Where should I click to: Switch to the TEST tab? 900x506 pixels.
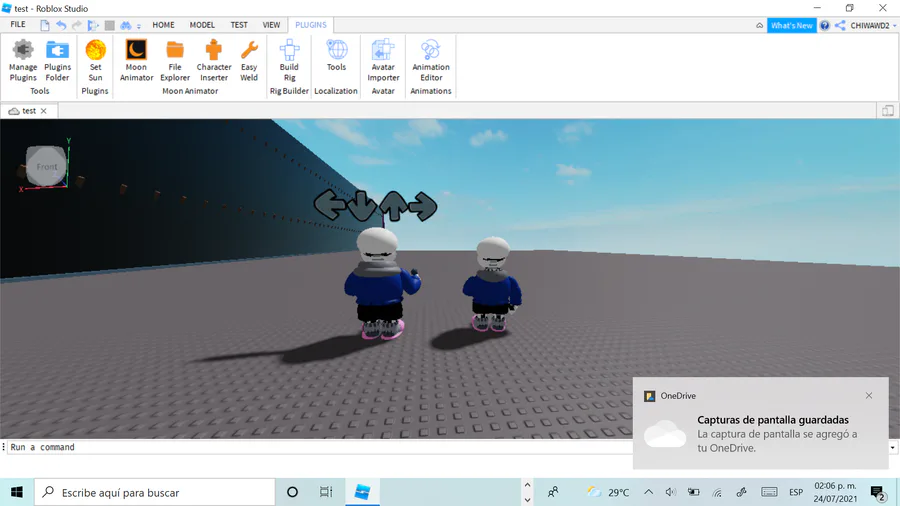click(239, 25)
